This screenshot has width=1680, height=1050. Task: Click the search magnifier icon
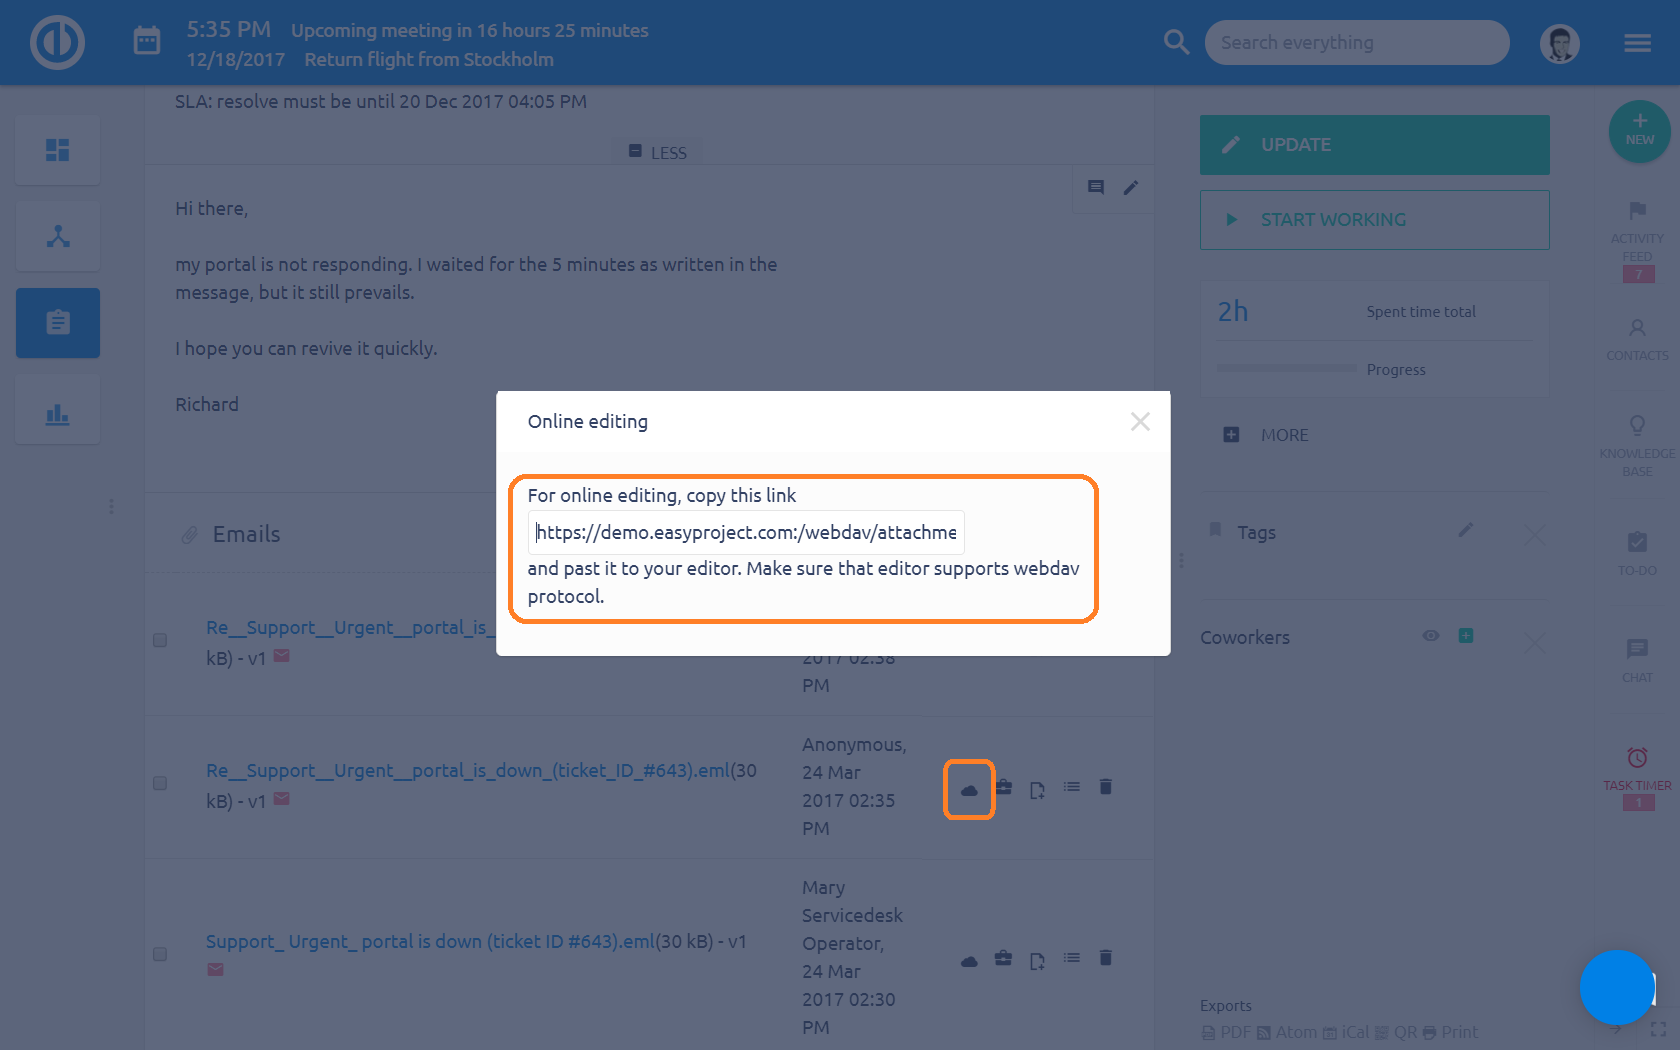1177,42
